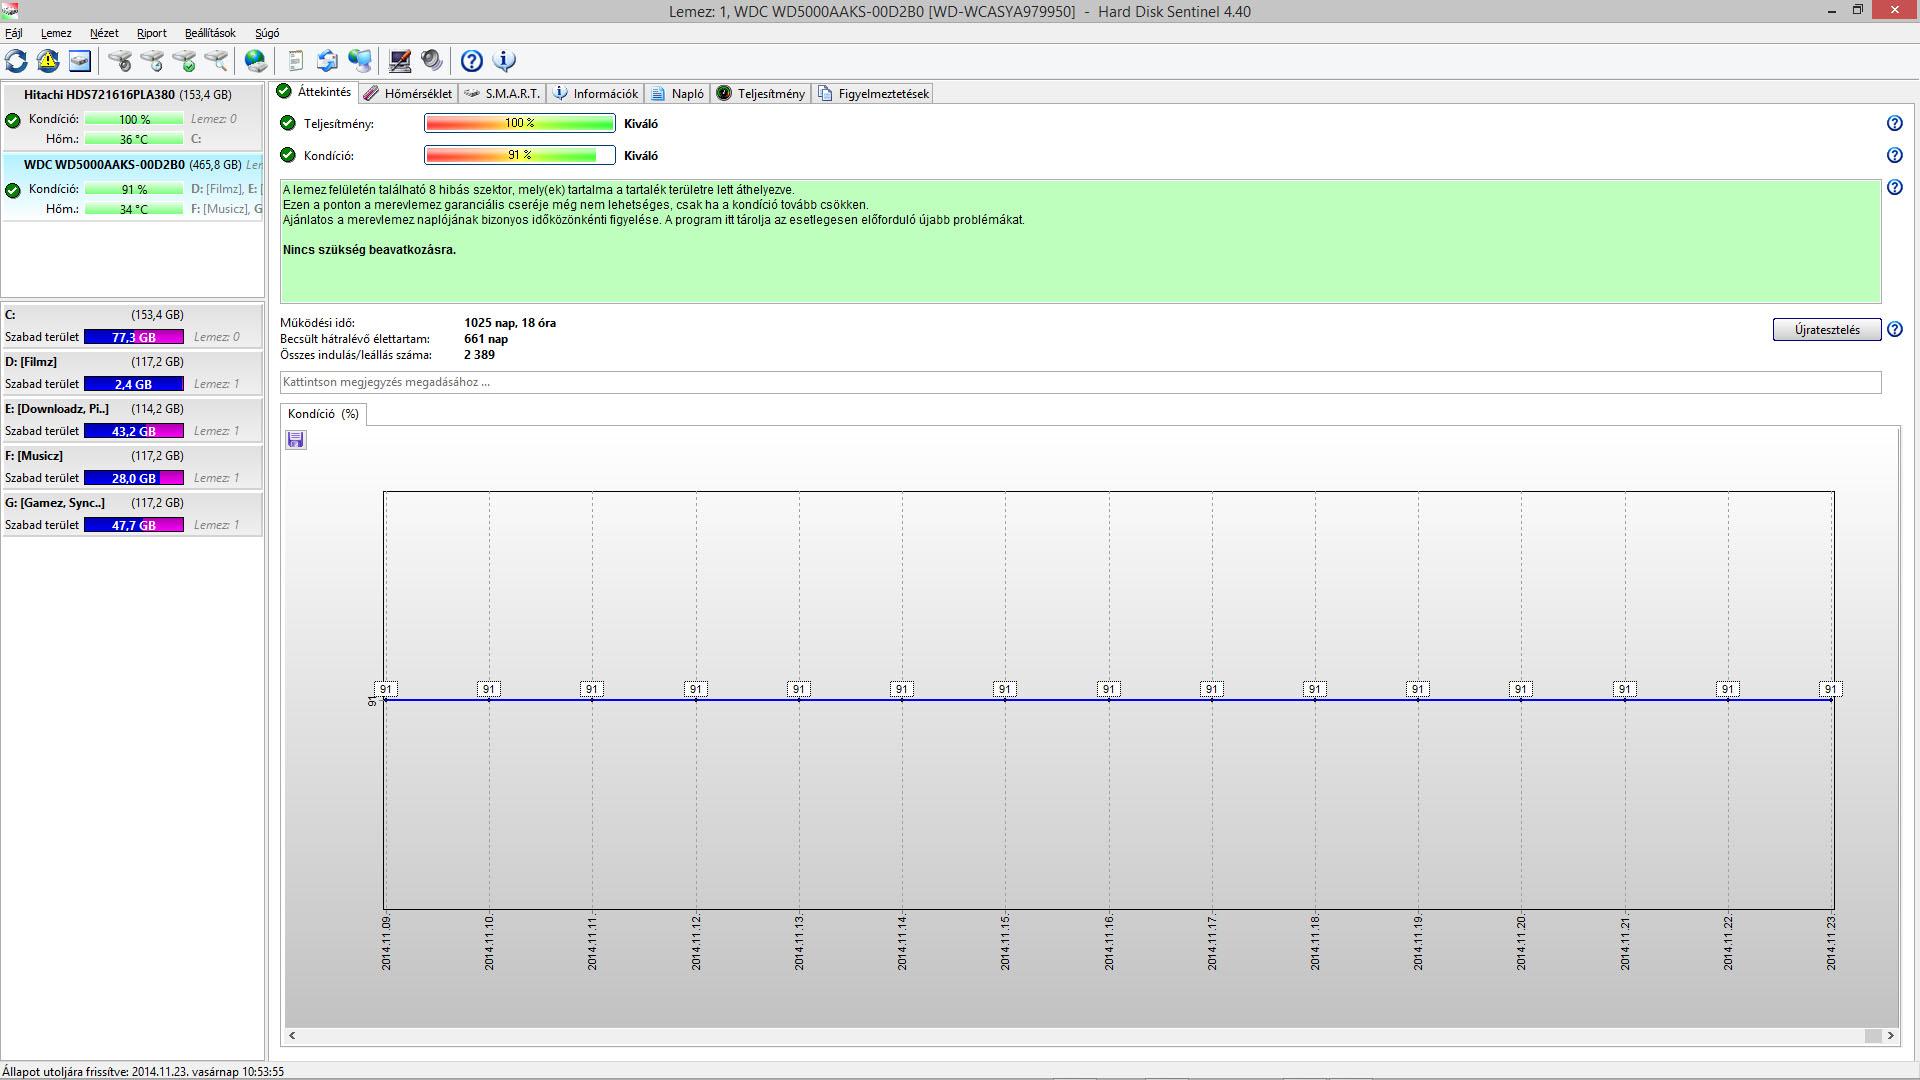Click the chart's right scroll arrow
1920x1080 pixels.
1890,1036
